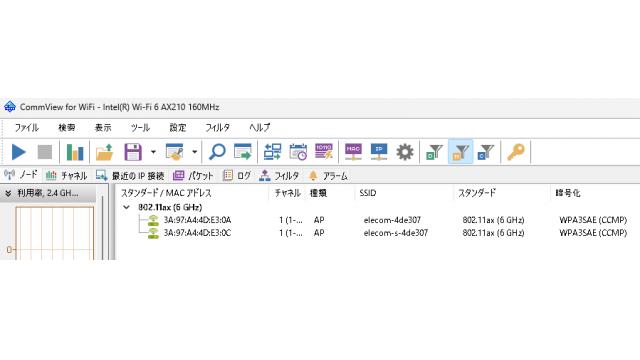Viewport: 640px width, 360px height.
Task: Toggle the highlighted orange funnel filter icon
Action: pos(460,152)
